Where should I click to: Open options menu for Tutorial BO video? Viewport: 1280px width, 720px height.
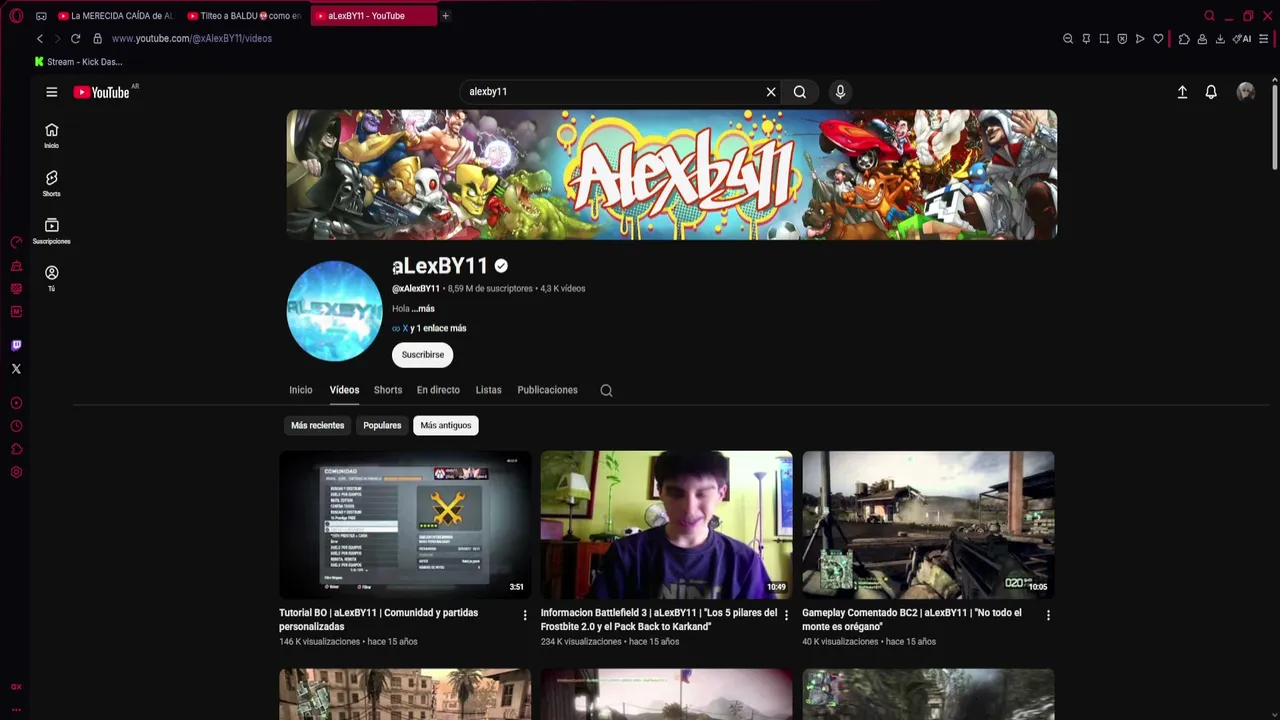pos(525,616)
